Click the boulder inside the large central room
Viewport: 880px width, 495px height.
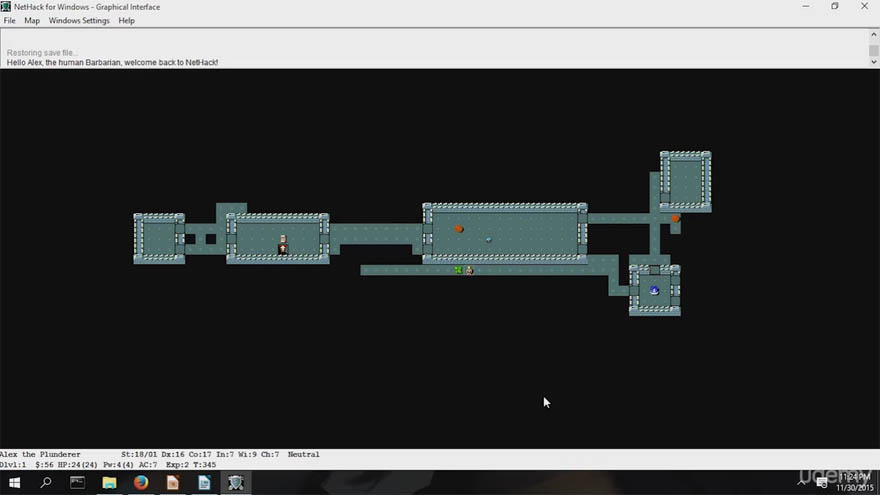(459, 229)
